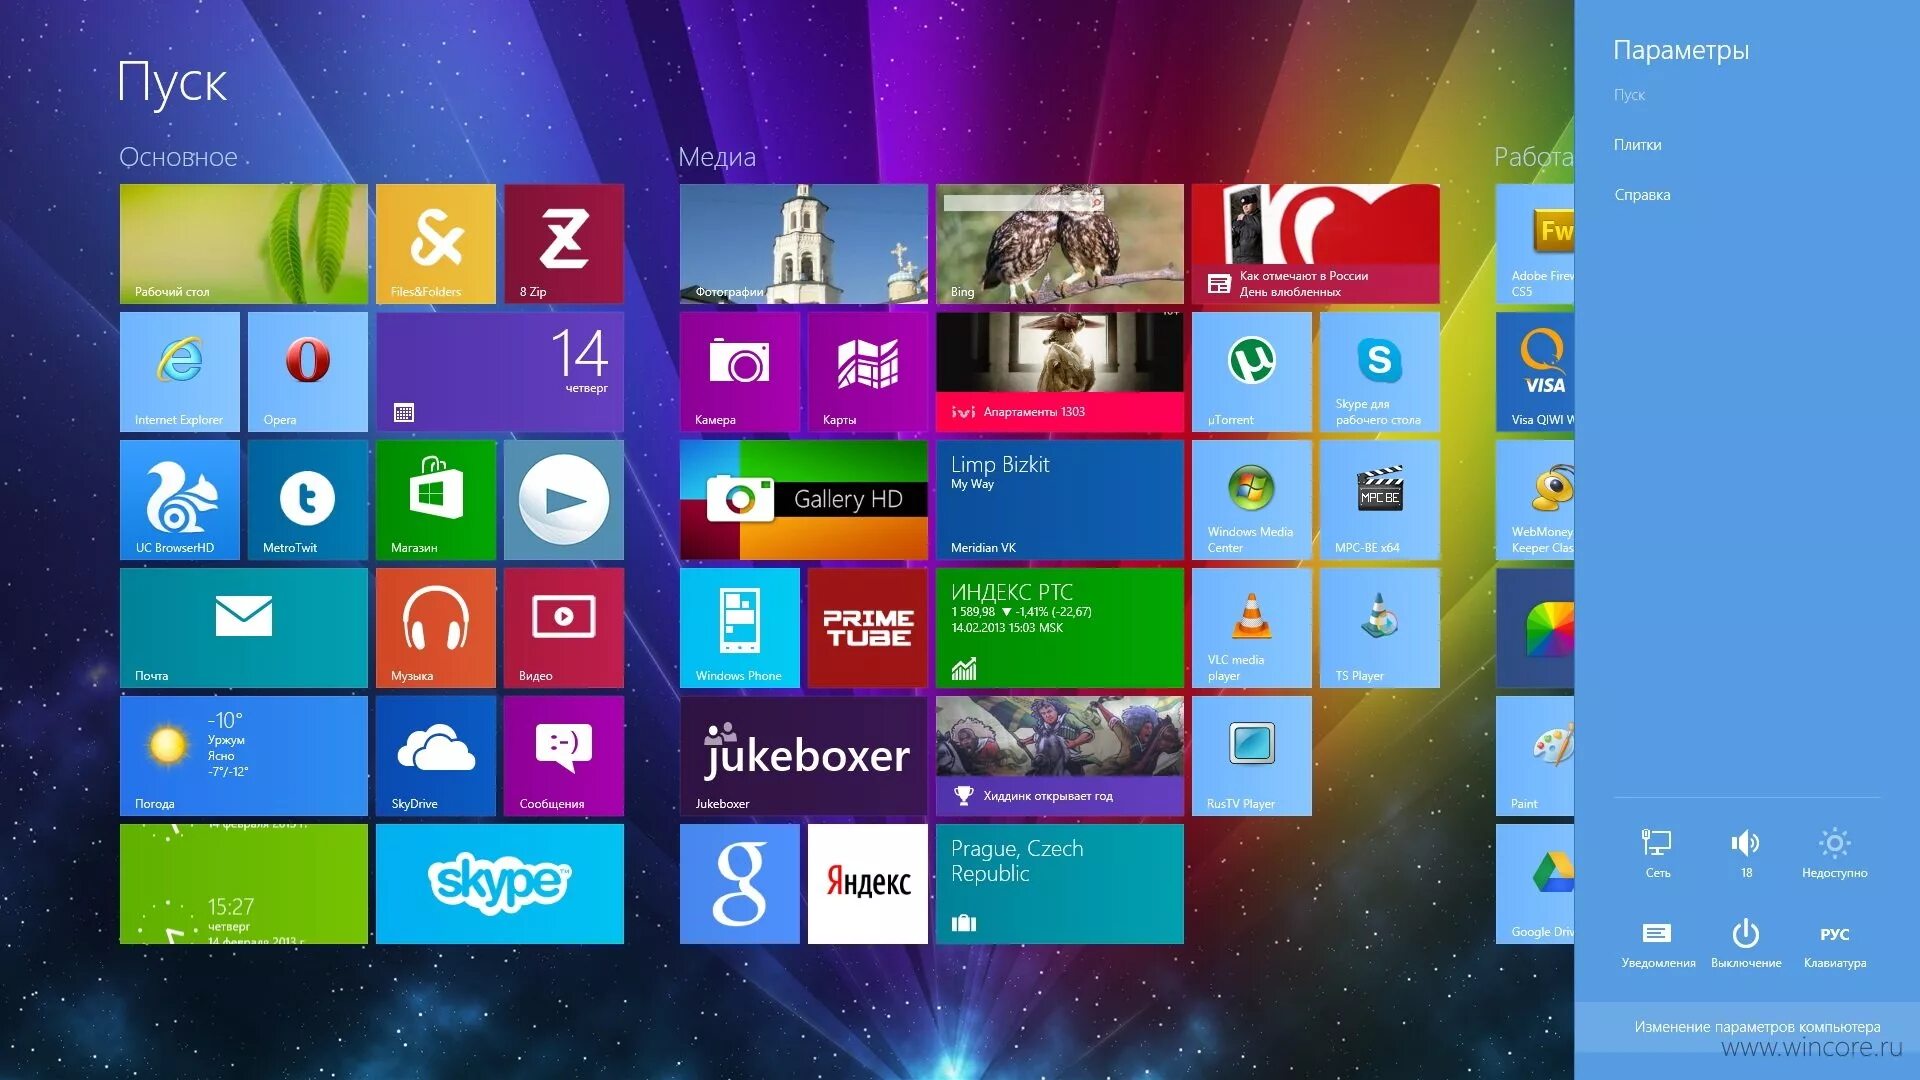Open Изменение параметров компьютера link
1920x1080 pixels.
pos(1757,1027)
